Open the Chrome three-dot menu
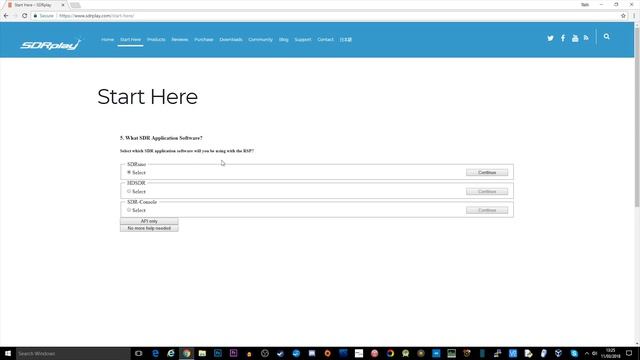640x360 pixels. pyautogui.click(x=634, y=16)
